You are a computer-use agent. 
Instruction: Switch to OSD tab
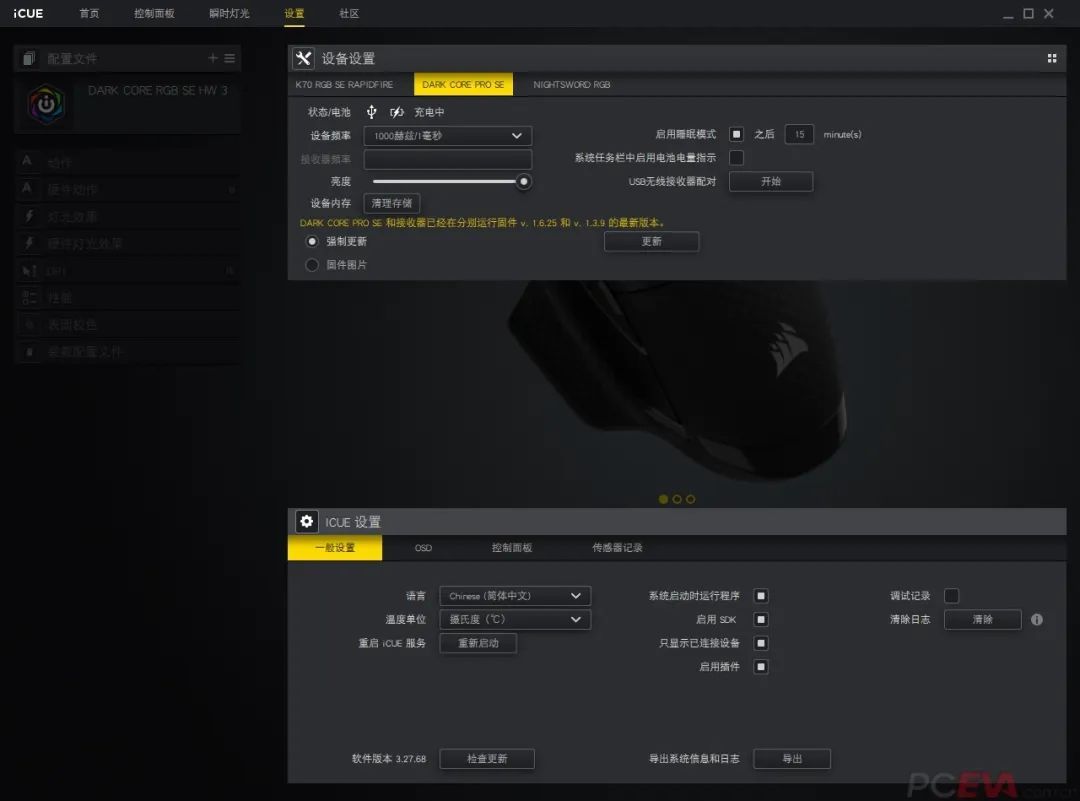pos(423,548)
